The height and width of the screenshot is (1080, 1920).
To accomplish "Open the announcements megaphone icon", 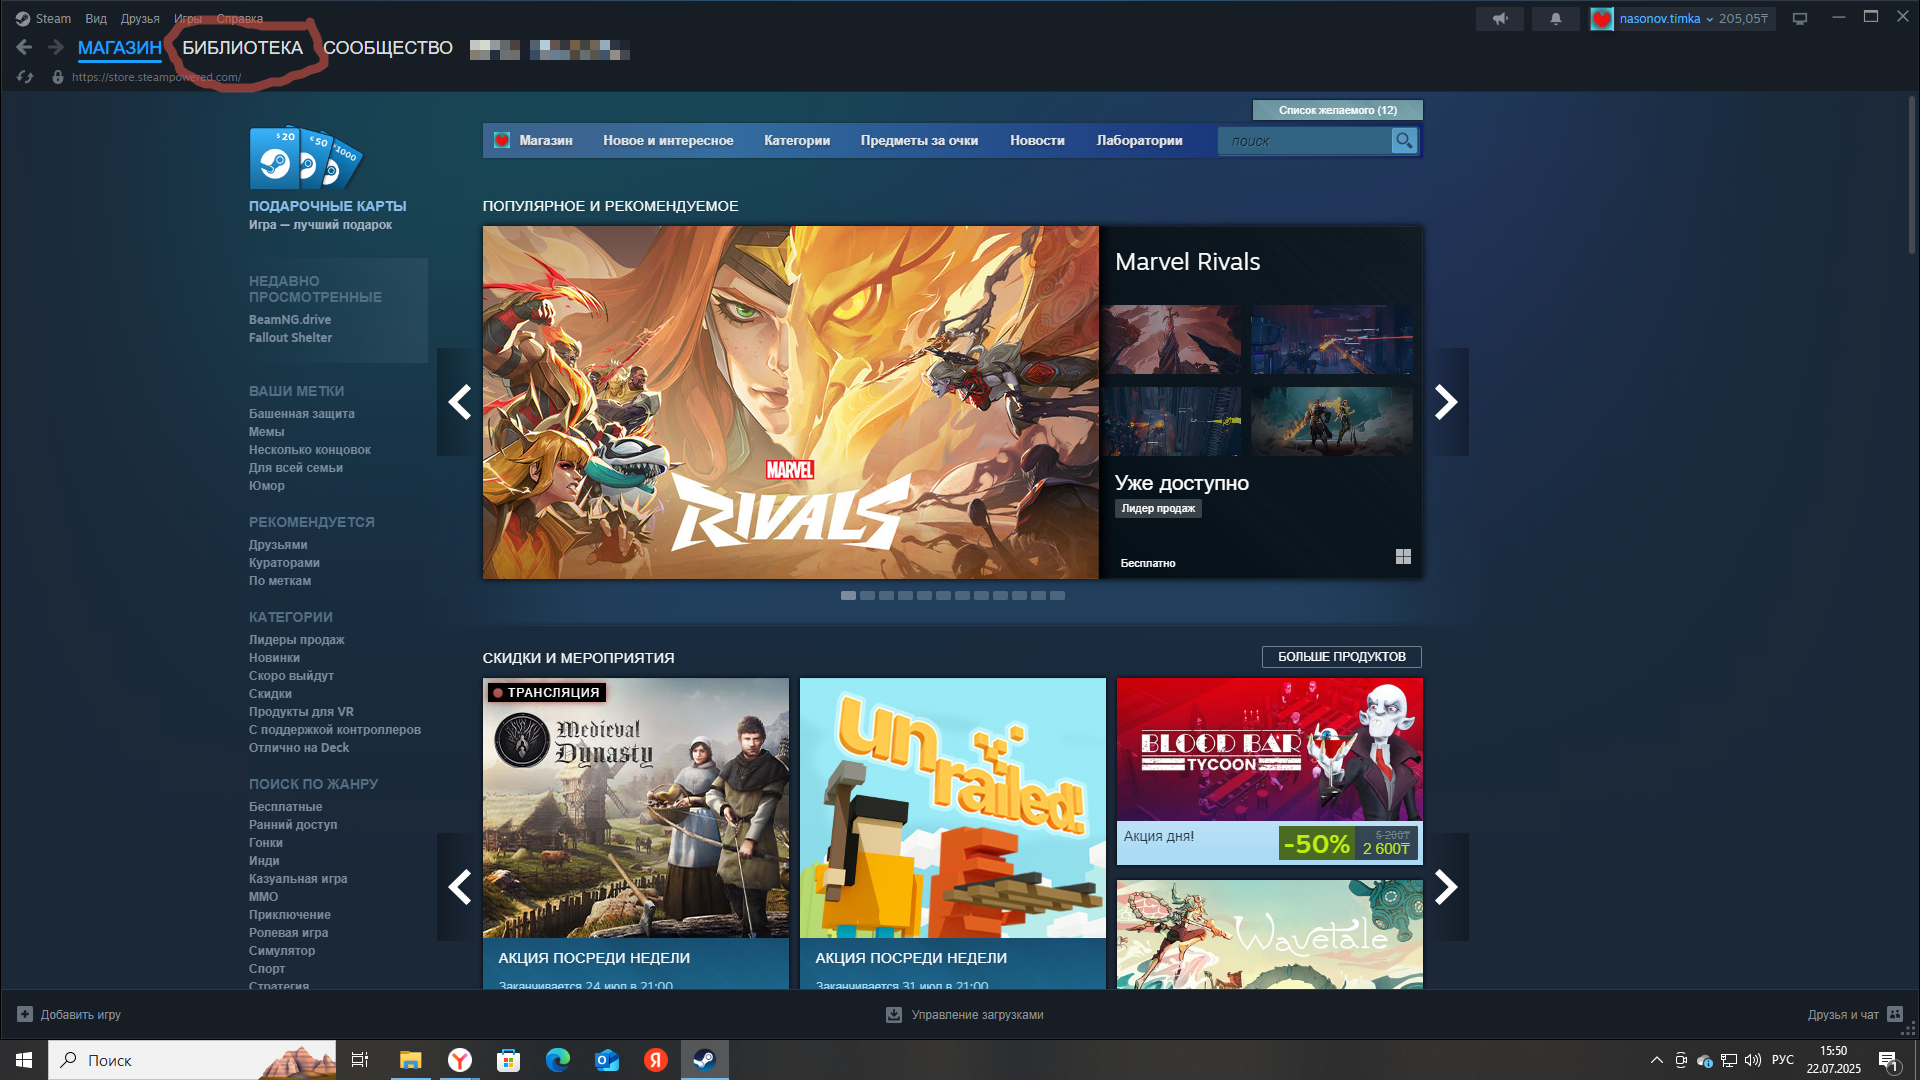I will click(x=1500, y=19).
